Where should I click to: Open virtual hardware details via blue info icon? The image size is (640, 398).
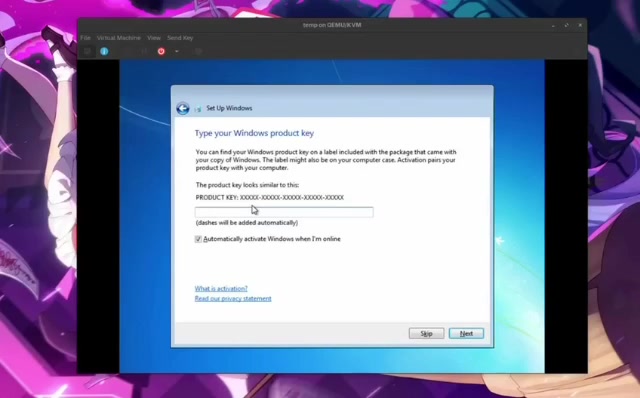104,51
